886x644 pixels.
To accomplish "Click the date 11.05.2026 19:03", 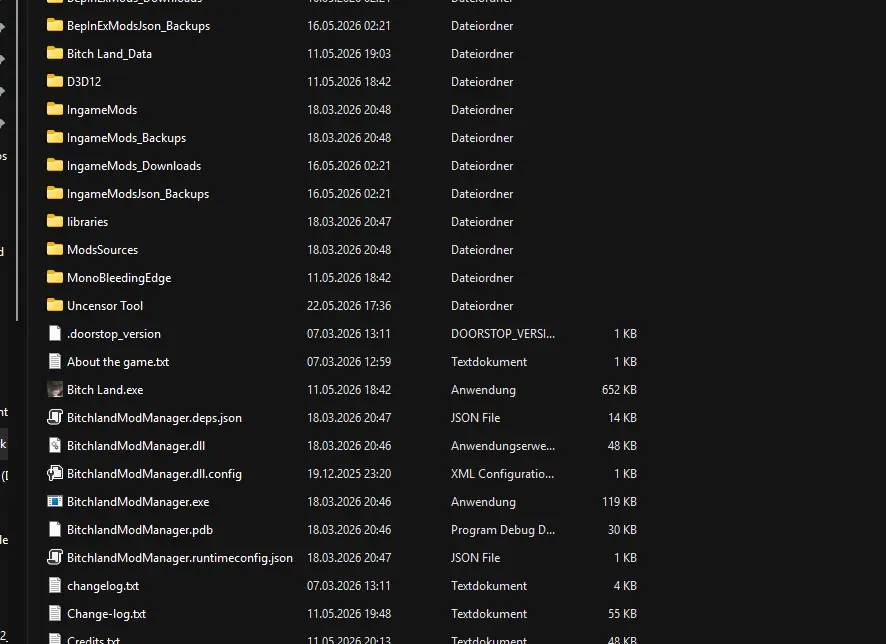I will pyautogui.click(x=349, y=54).
